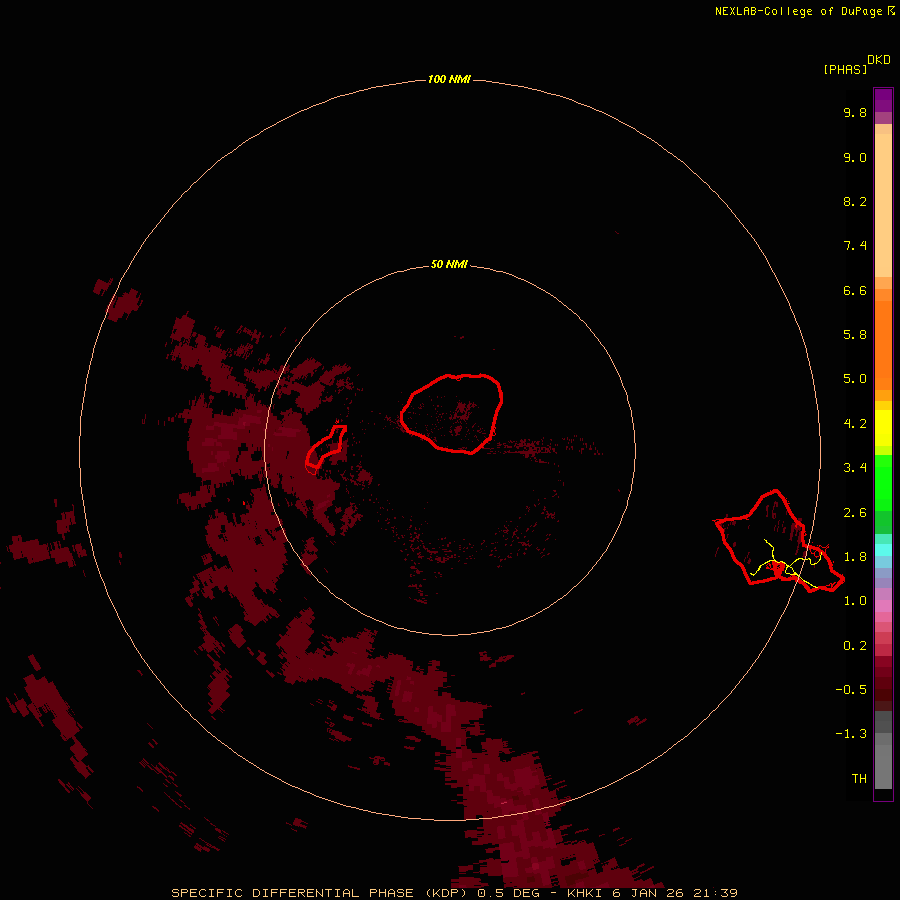Viewport: 900px width, 900px height.
Task: Click the red-outlined island with yellow roads
Action: tap(778, 541)
